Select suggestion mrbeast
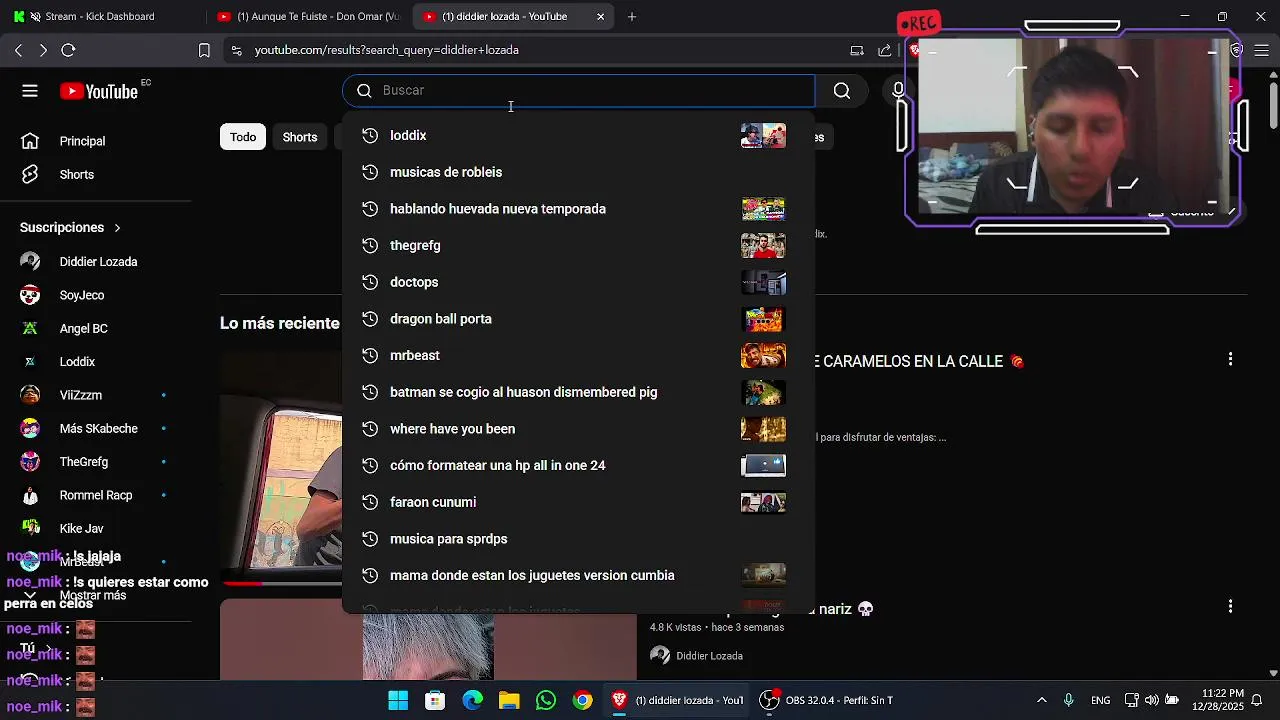 pyautogui.click(x=578, y=355)
